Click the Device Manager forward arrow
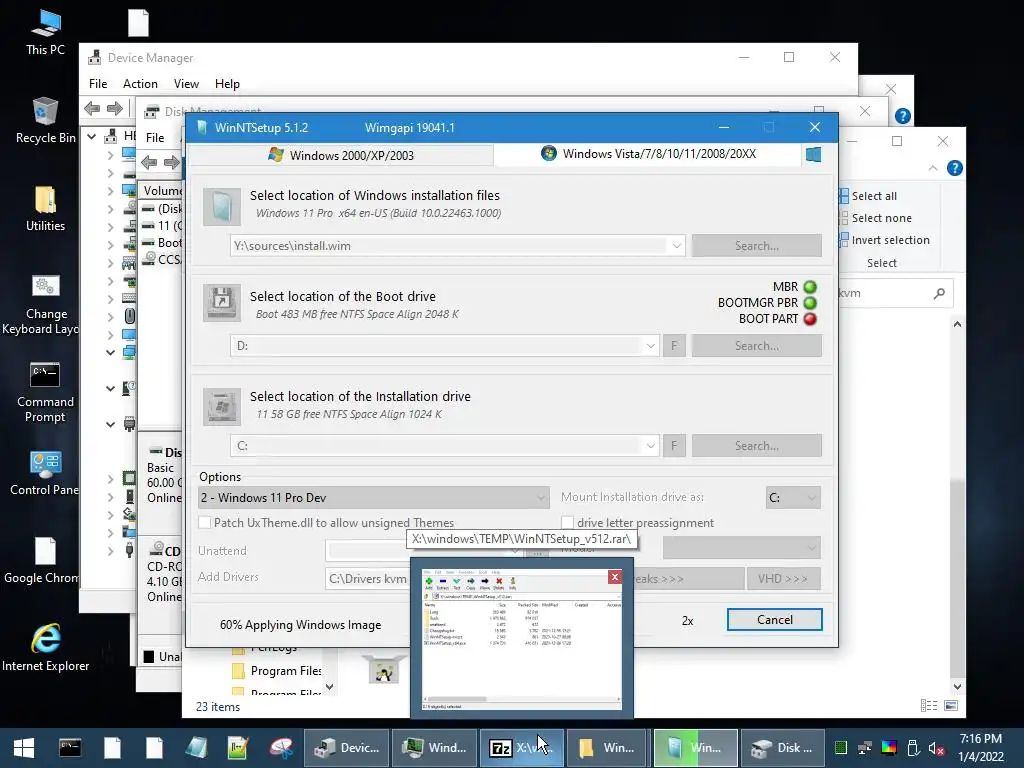This screenshot has height=768, width=1024. (114, 108)
